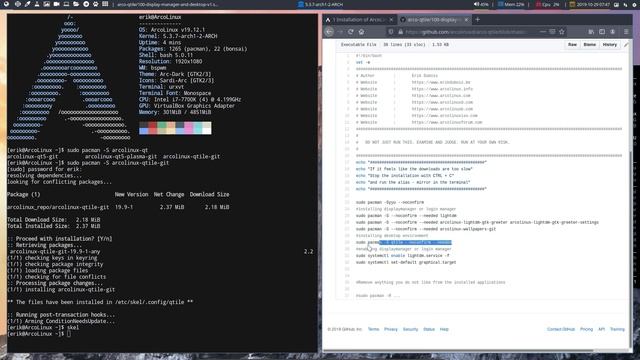The height and width of the screenshot is (360, 640).
Task: Click the arcolinux-wallpapers-git install line
Action: point(426,229)
